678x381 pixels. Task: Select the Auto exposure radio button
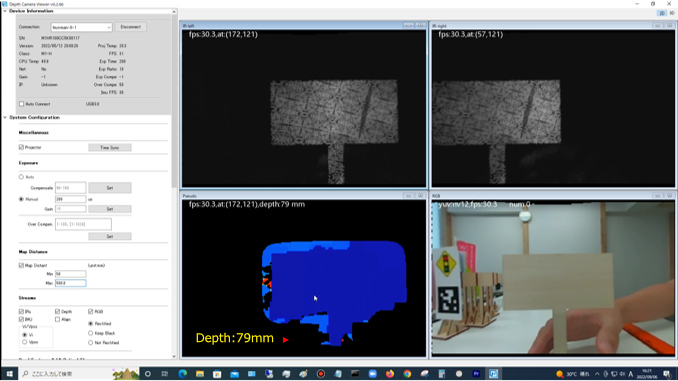pyautogui.click(x=21, y=177)
